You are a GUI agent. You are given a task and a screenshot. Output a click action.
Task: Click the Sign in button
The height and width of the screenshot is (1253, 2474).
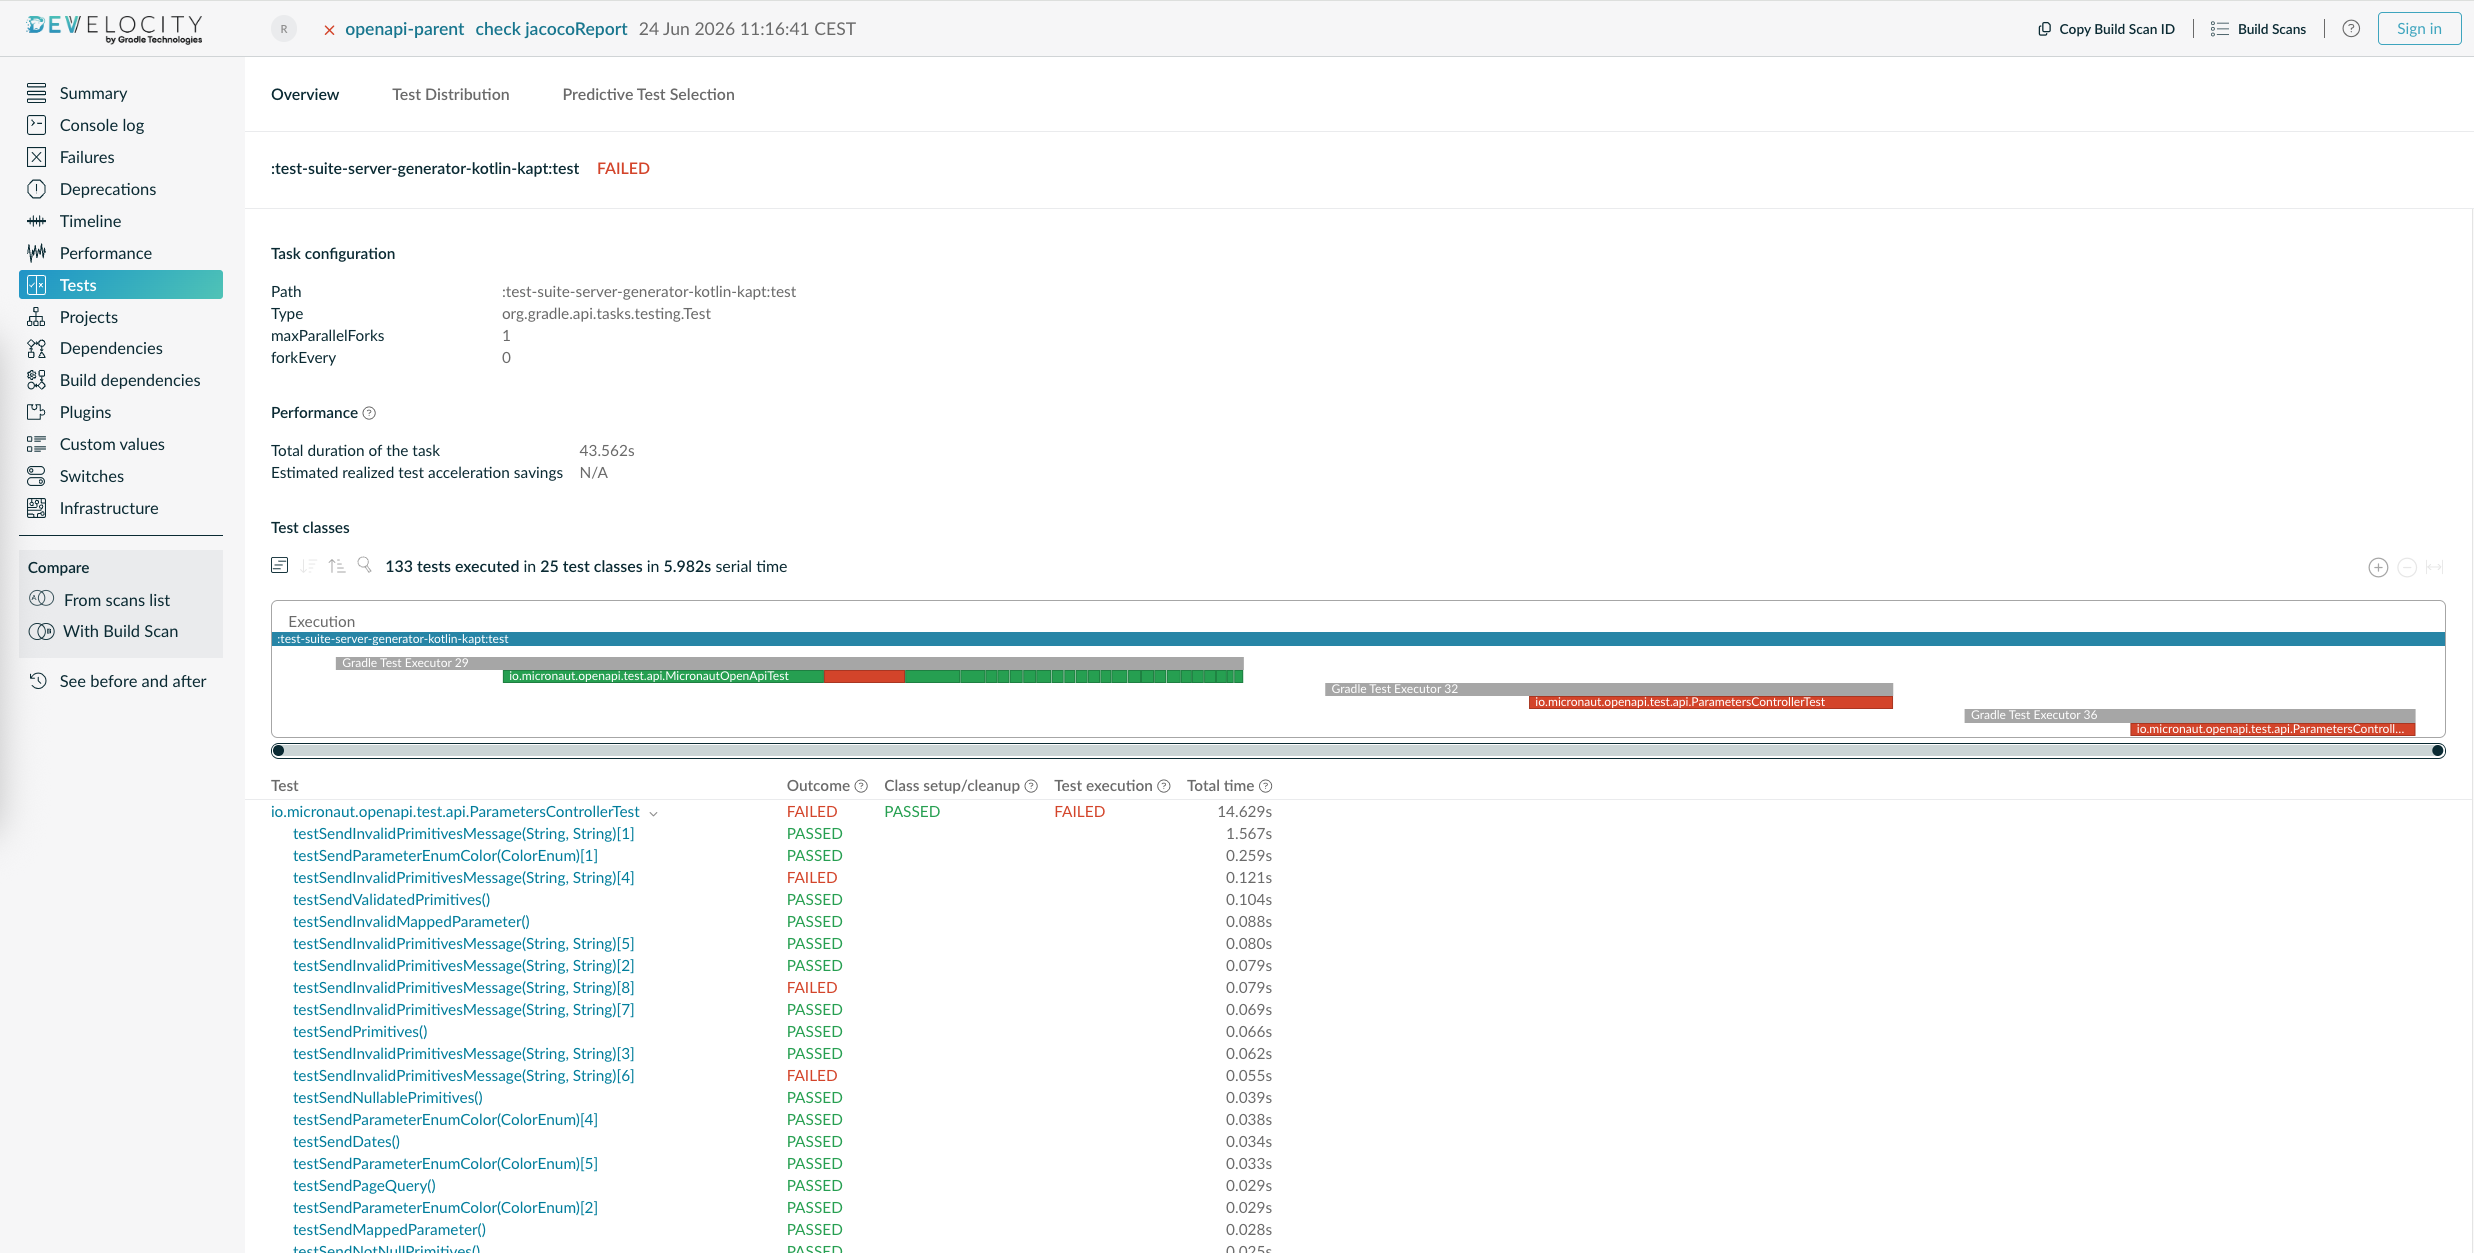(x=2419, y=29)
